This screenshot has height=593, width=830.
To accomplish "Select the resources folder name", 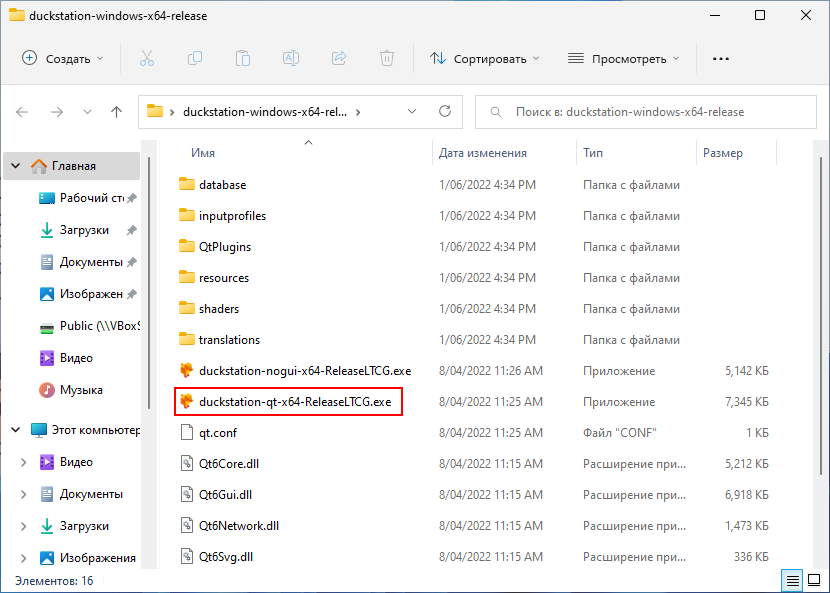I will coord(224,277).
